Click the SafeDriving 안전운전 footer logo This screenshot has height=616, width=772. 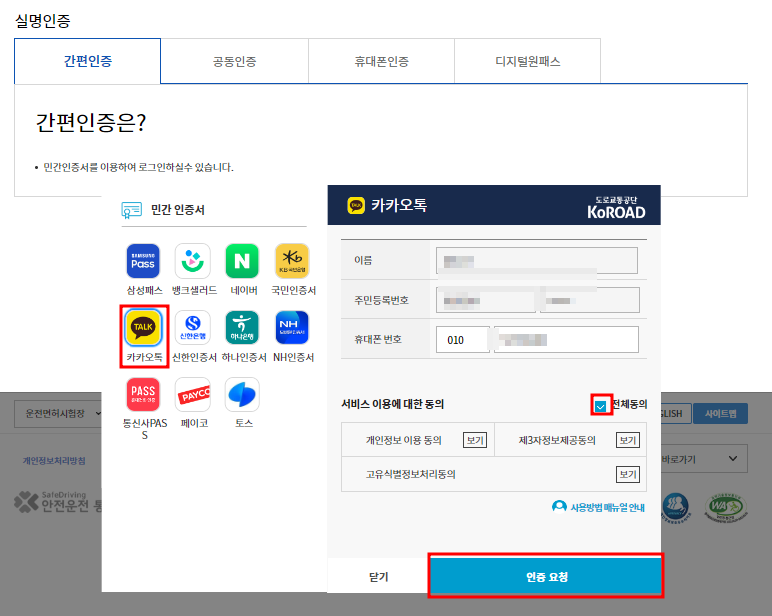pyautogui.click(x=58, y=502)
